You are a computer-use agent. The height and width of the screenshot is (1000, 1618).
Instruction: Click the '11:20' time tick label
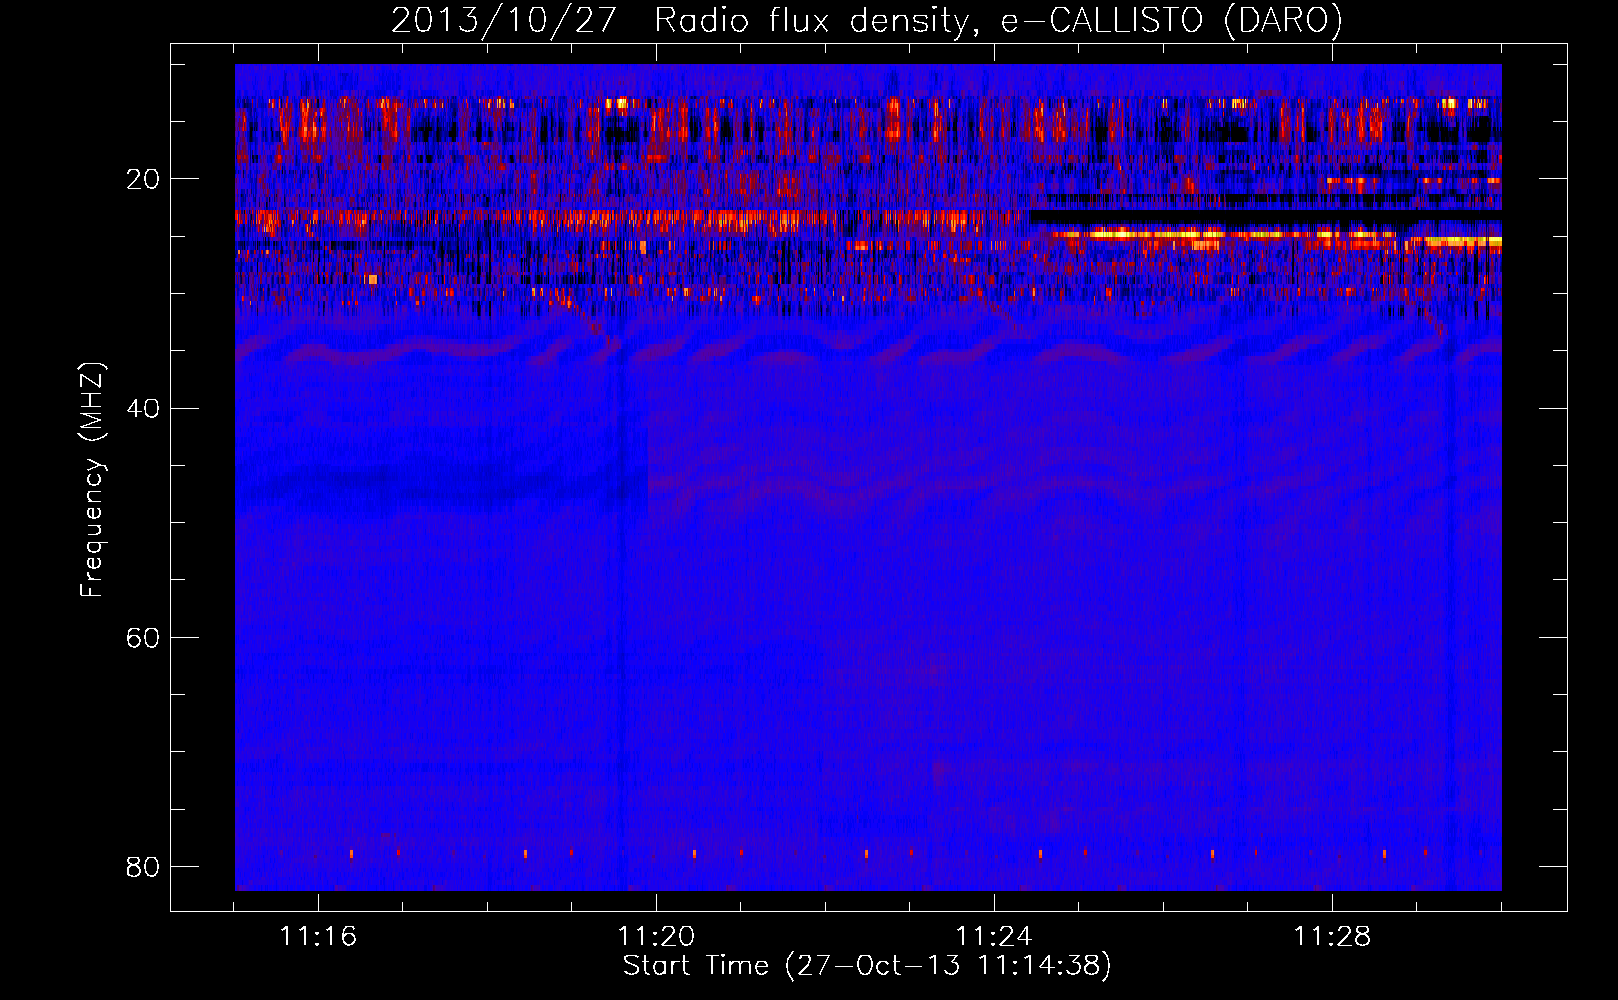pos(656,937)
